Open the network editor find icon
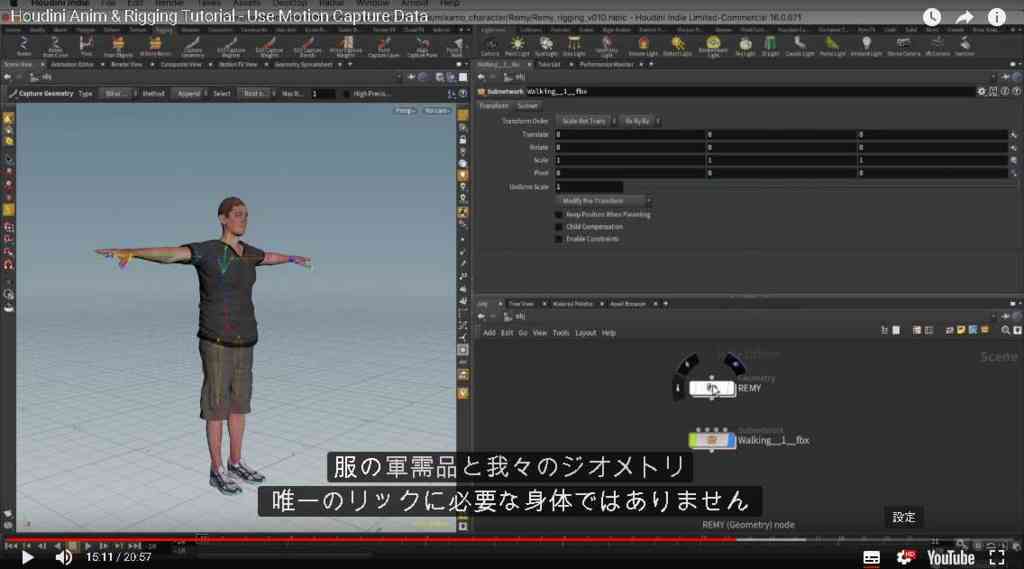The width and height of the screenshot is (1024, 569). [1006, 331]
